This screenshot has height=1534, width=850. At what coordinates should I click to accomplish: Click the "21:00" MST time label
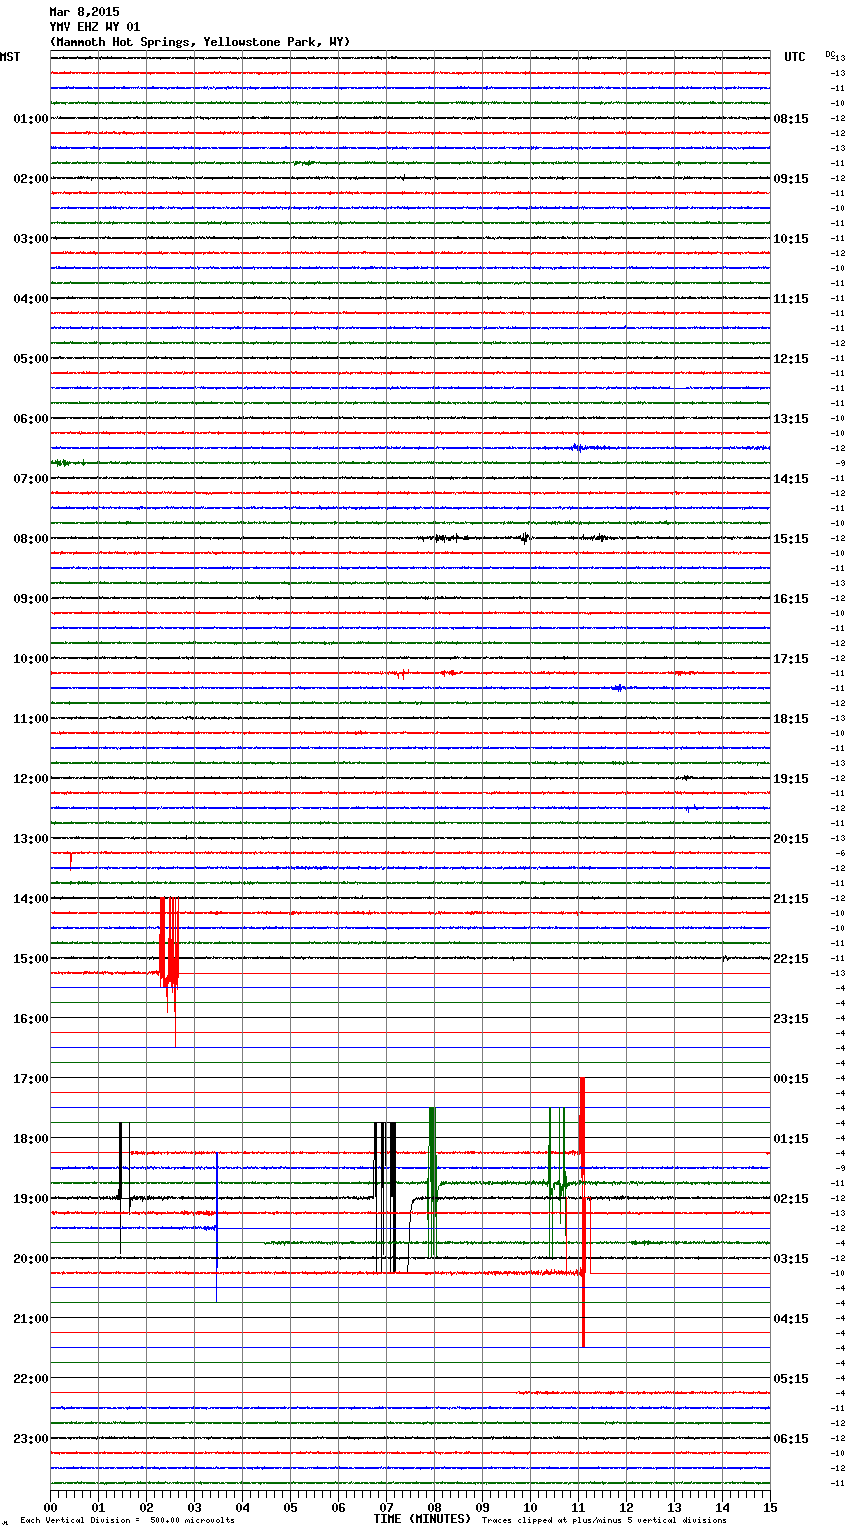pos(31,1318)
